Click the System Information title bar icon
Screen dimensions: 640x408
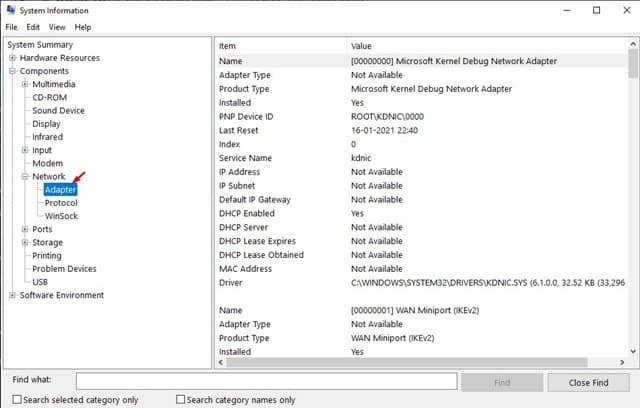[x=11, y=9]
